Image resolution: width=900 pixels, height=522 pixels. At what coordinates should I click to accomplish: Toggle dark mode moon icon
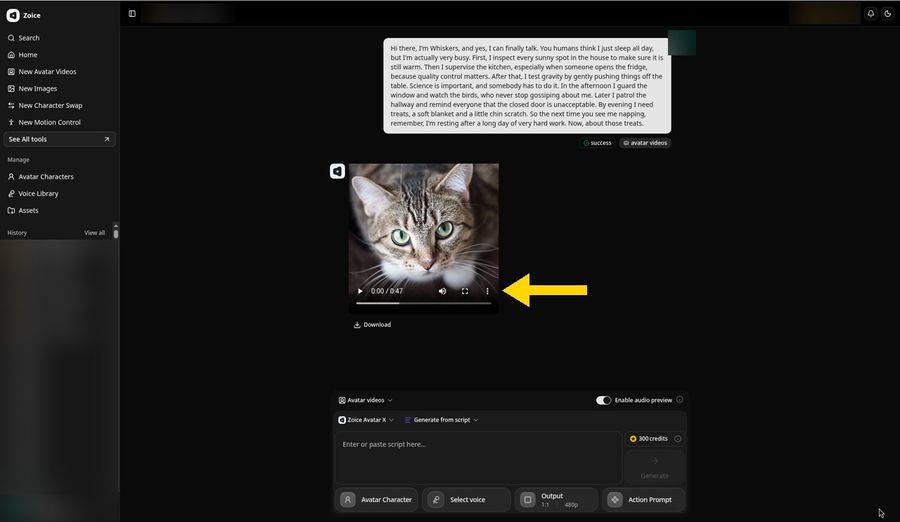(887, 14)
